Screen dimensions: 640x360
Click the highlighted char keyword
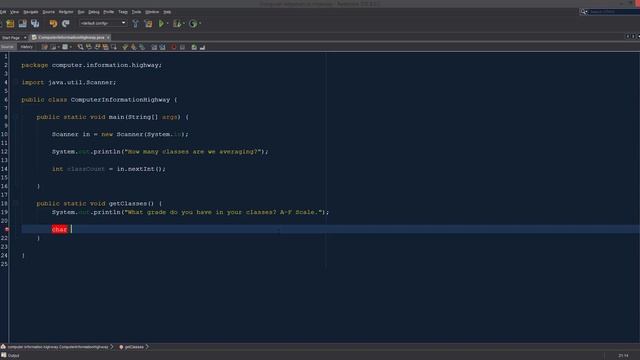tap(59, 229)
